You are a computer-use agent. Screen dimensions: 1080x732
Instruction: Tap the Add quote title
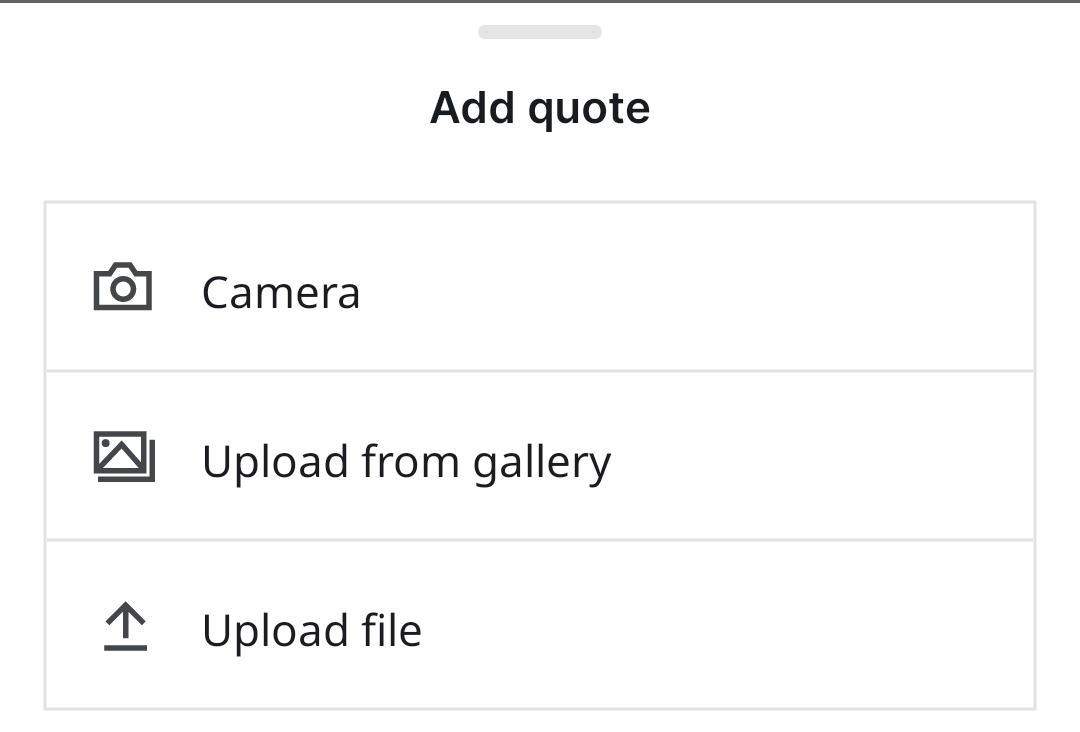click(540, 106)
